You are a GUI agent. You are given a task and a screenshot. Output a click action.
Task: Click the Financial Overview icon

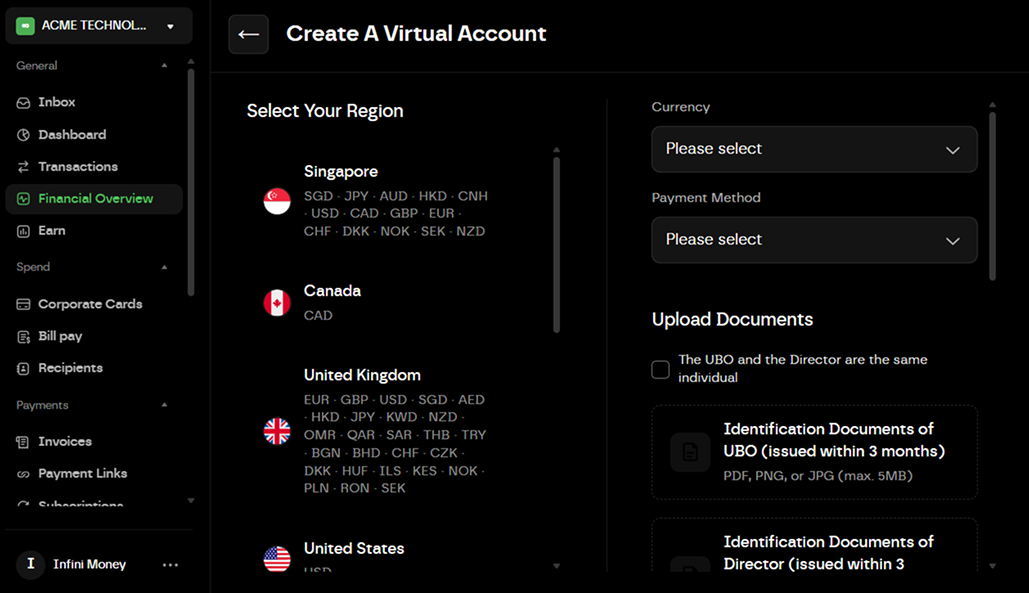point(24,199)
